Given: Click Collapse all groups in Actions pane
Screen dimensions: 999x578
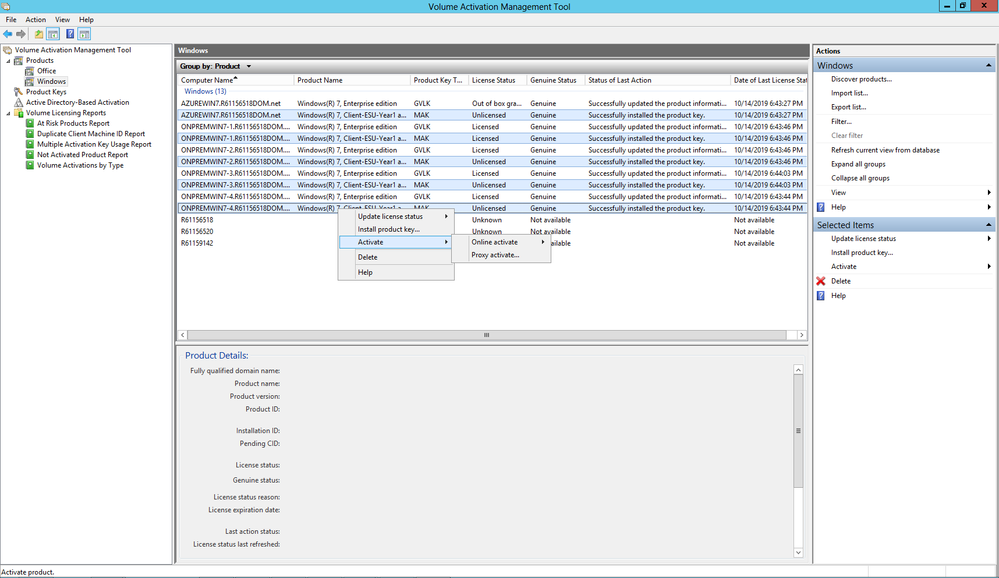Looking at the screenshot, I should point(860,178).
